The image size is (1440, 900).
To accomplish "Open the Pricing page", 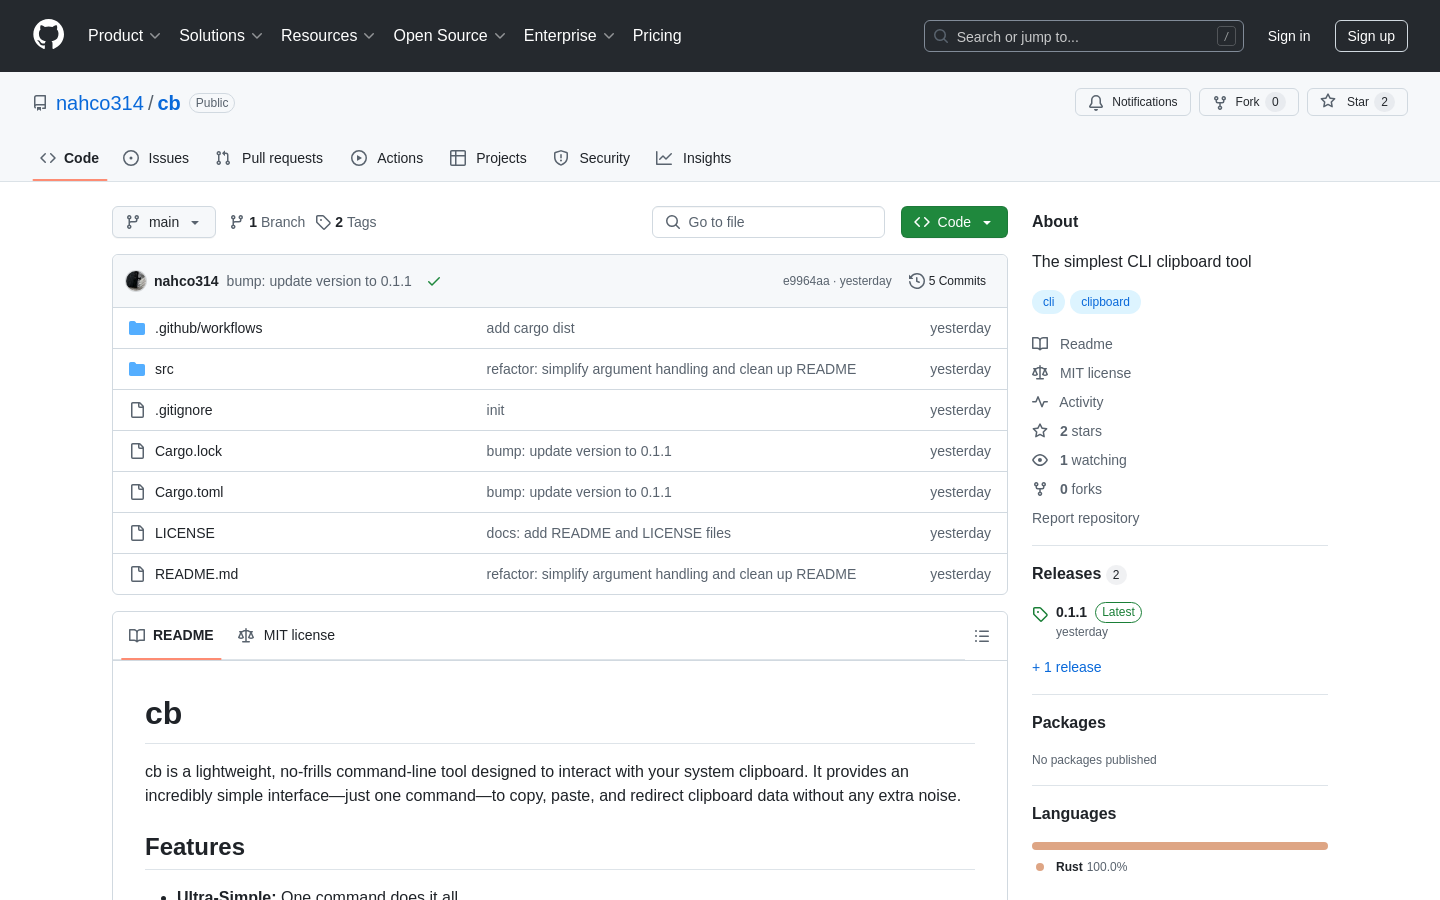I will coord(657,36).
